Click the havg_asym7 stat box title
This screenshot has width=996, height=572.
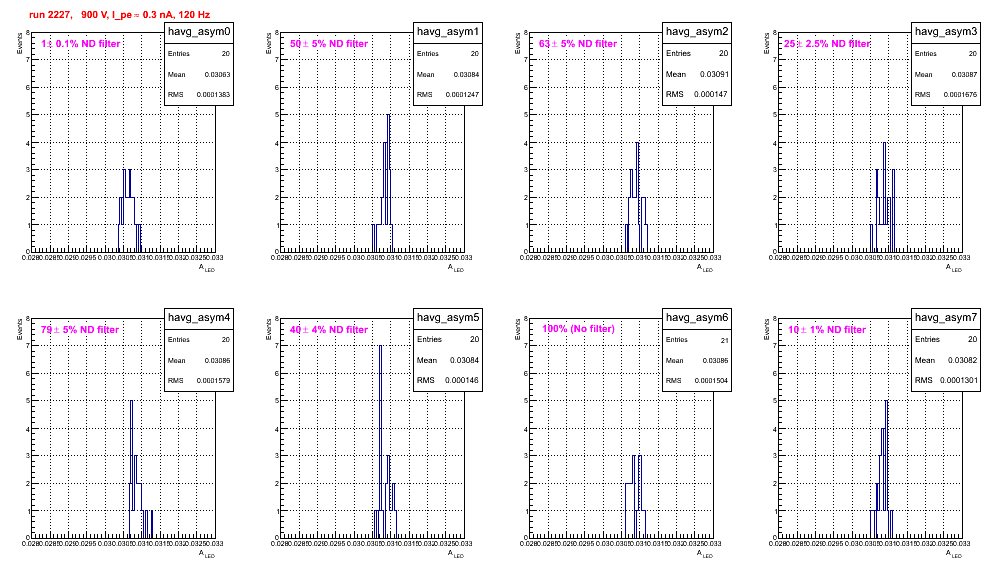point(946,317)
